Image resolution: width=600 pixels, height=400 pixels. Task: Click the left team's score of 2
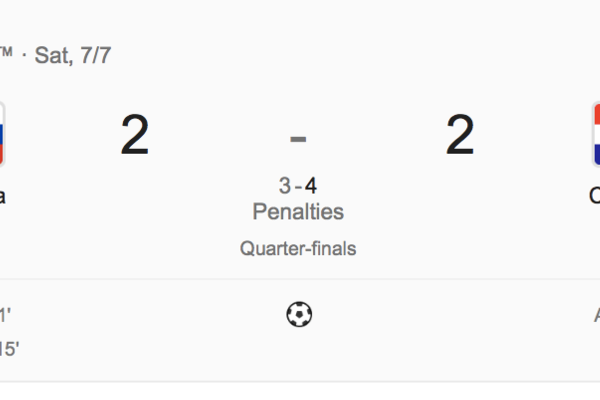(x=135, y=136)
